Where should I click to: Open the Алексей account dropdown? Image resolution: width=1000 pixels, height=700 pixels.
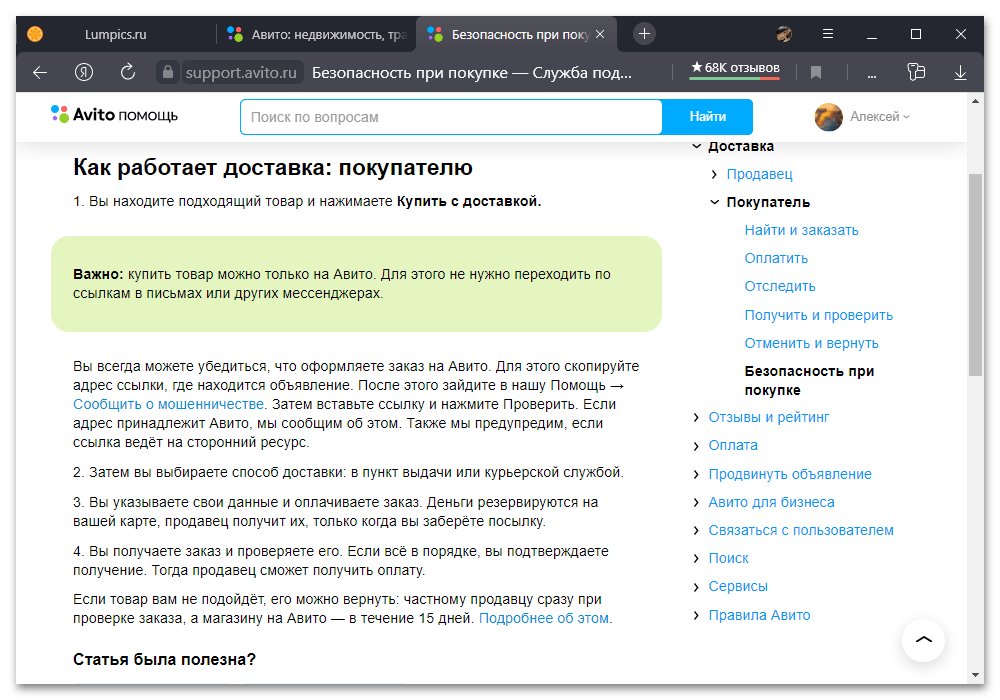tap(879, 117)
